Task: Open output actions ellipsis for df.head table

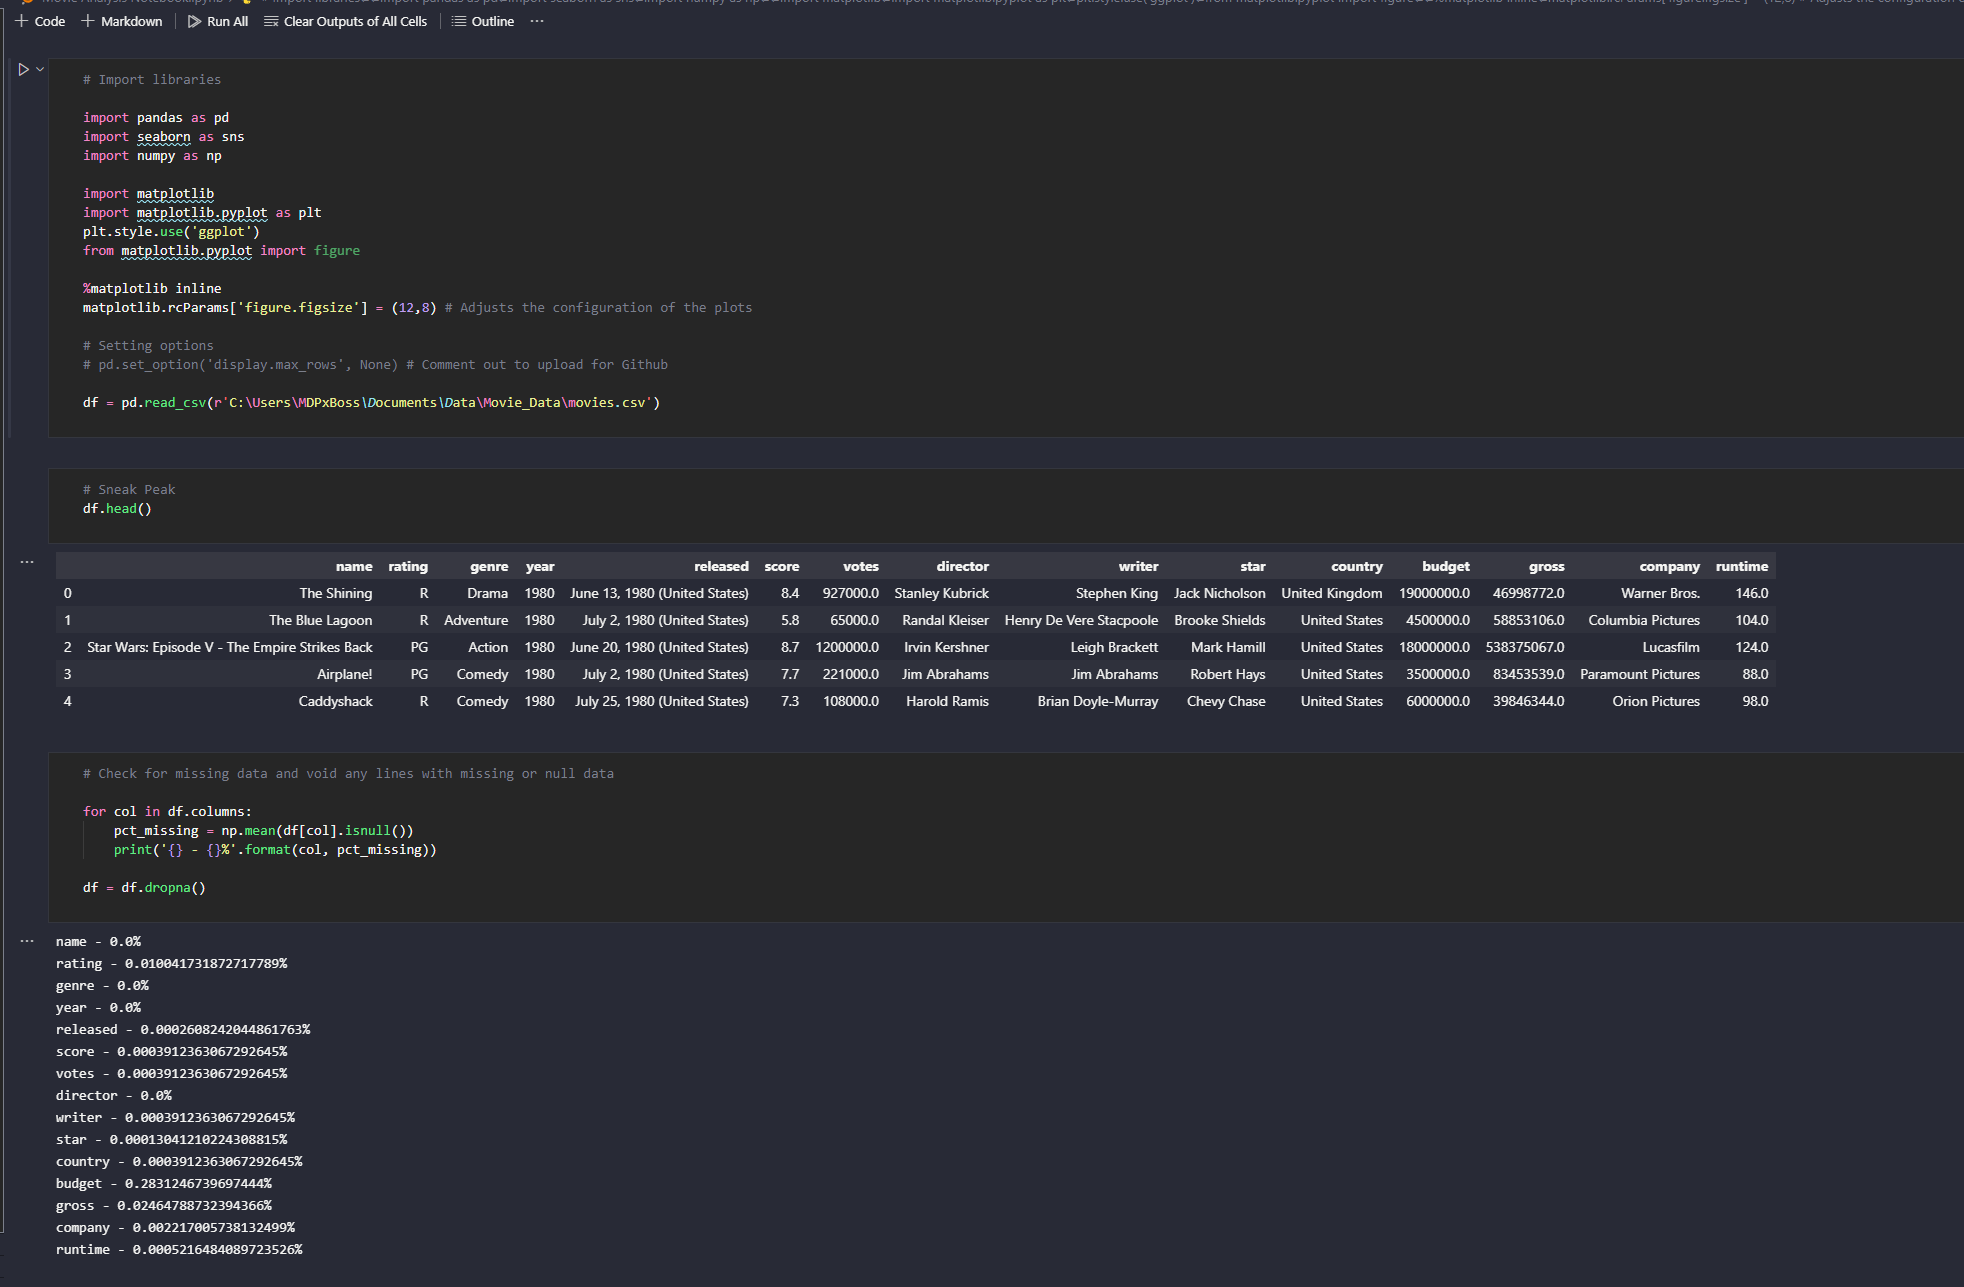Action: coord(27,562)
